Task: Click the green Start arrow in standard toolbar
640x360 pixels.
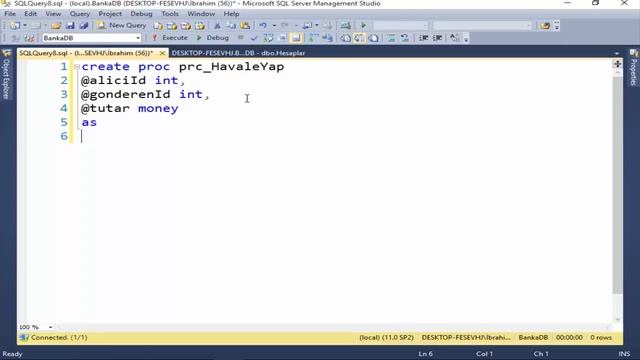Action: [363, 25]
